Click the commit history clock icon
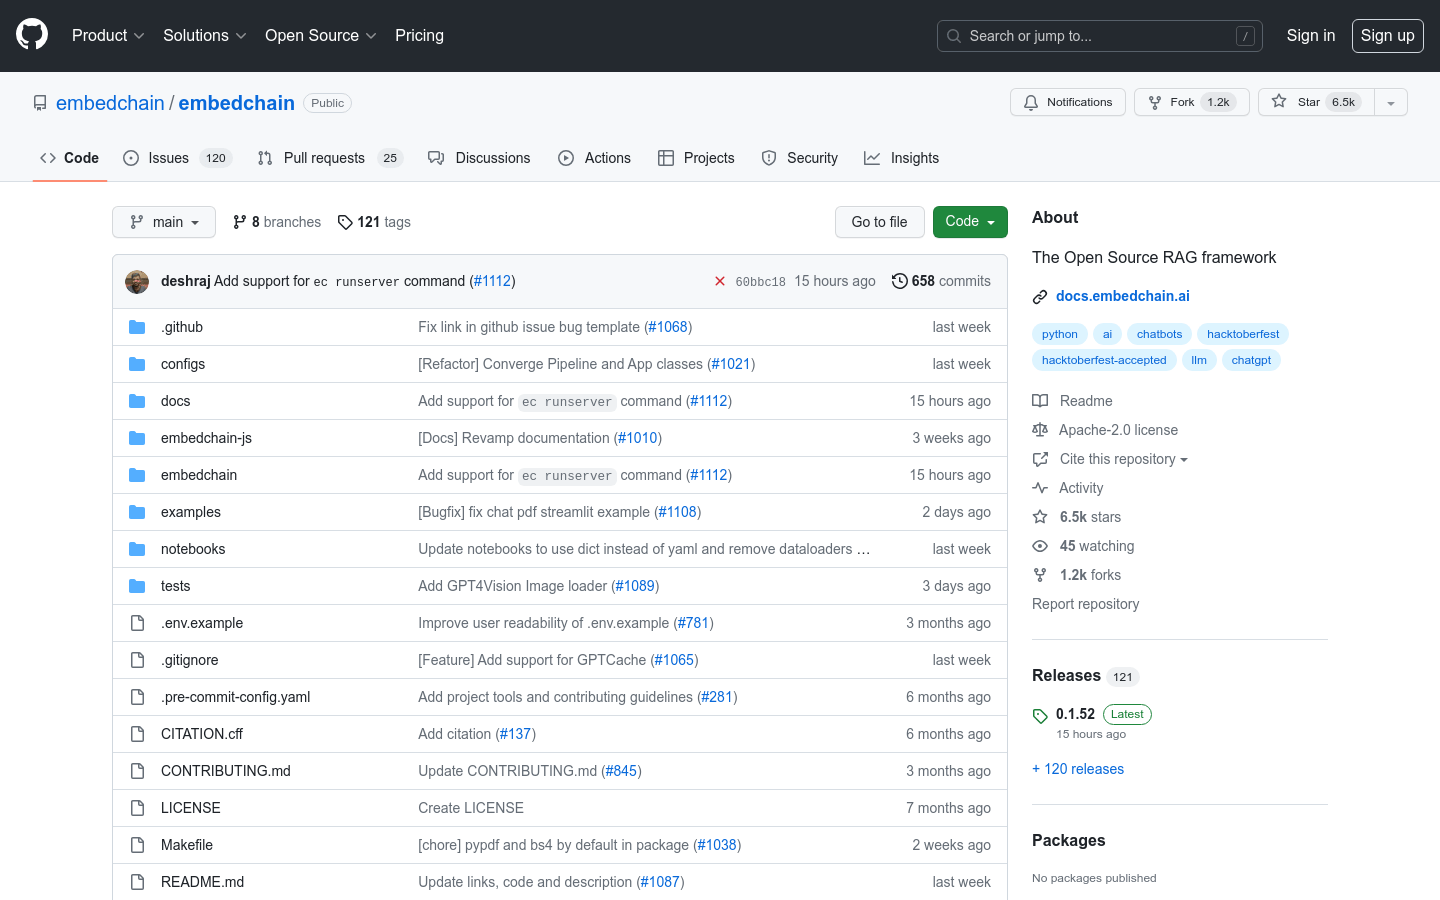 pos(900,281)
